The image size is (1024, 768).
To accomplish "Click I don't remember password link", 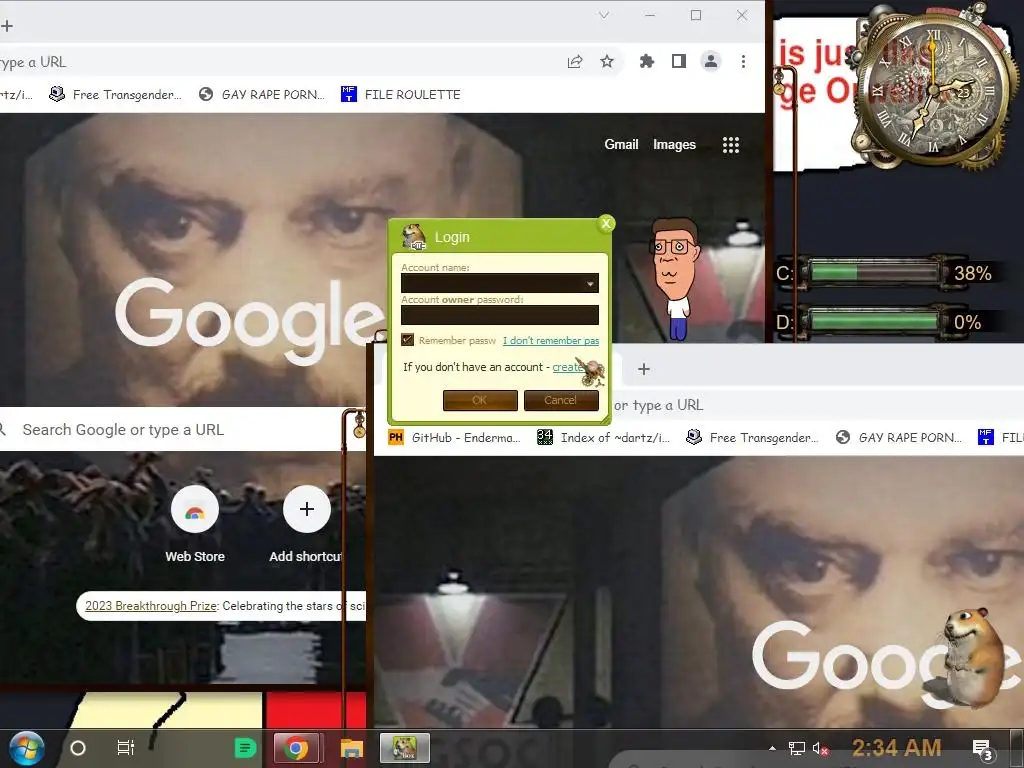I will [x=551, y=341].
